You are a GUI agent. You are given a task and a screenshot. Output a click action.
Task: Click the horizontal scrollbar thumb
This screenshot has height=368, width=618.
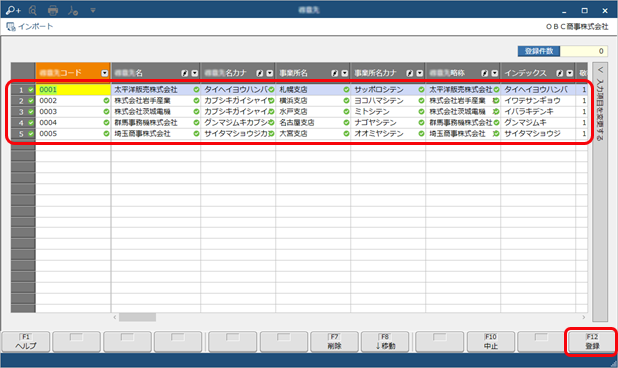[138, 317]
